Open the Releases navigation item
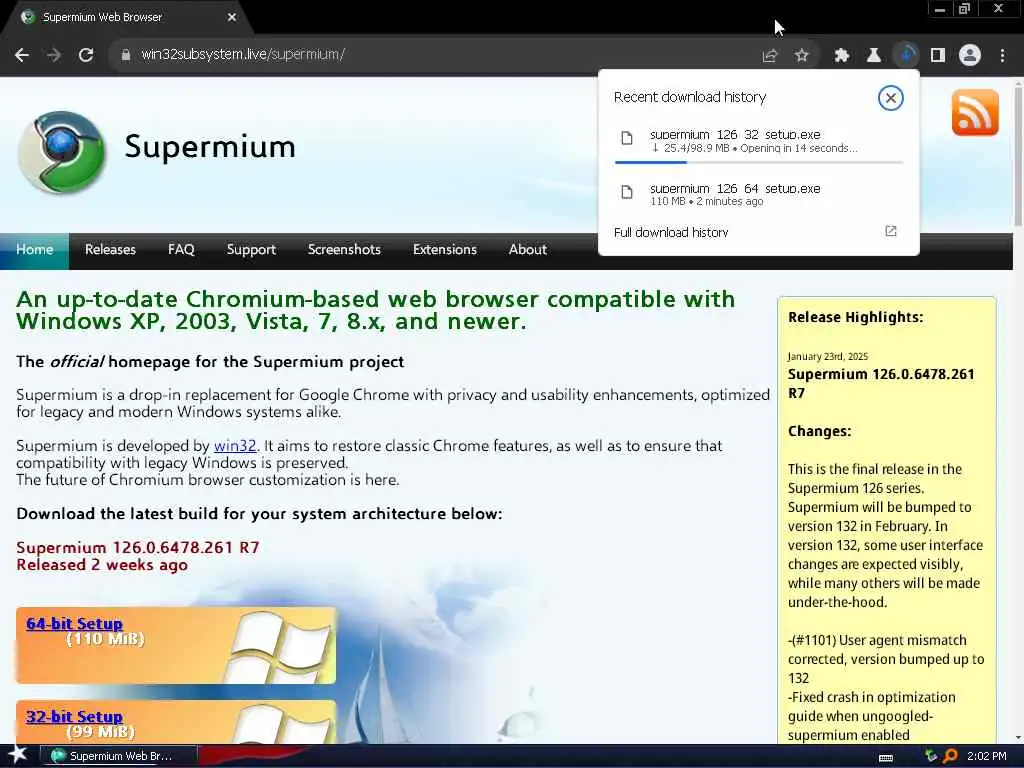The height and width of the screenshot is (768, 1024). coord(110,249)
